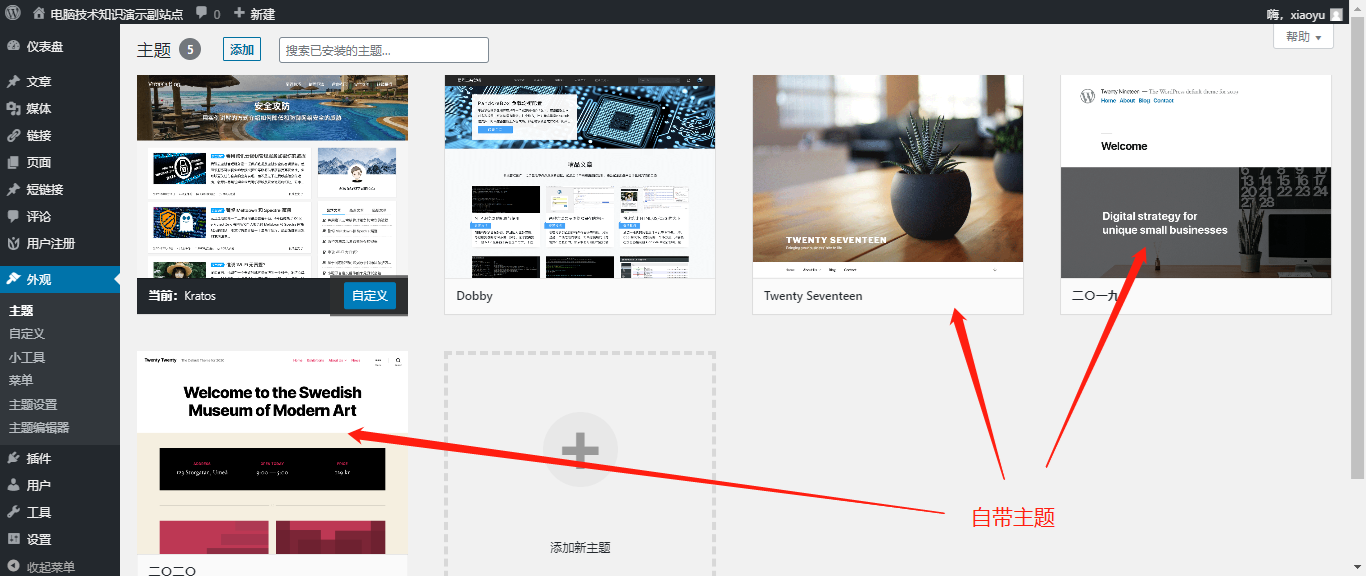Click the 仪表盘 dashboard icon
Viewport: 1366px width, 576px height.
(x=13, y=46)
